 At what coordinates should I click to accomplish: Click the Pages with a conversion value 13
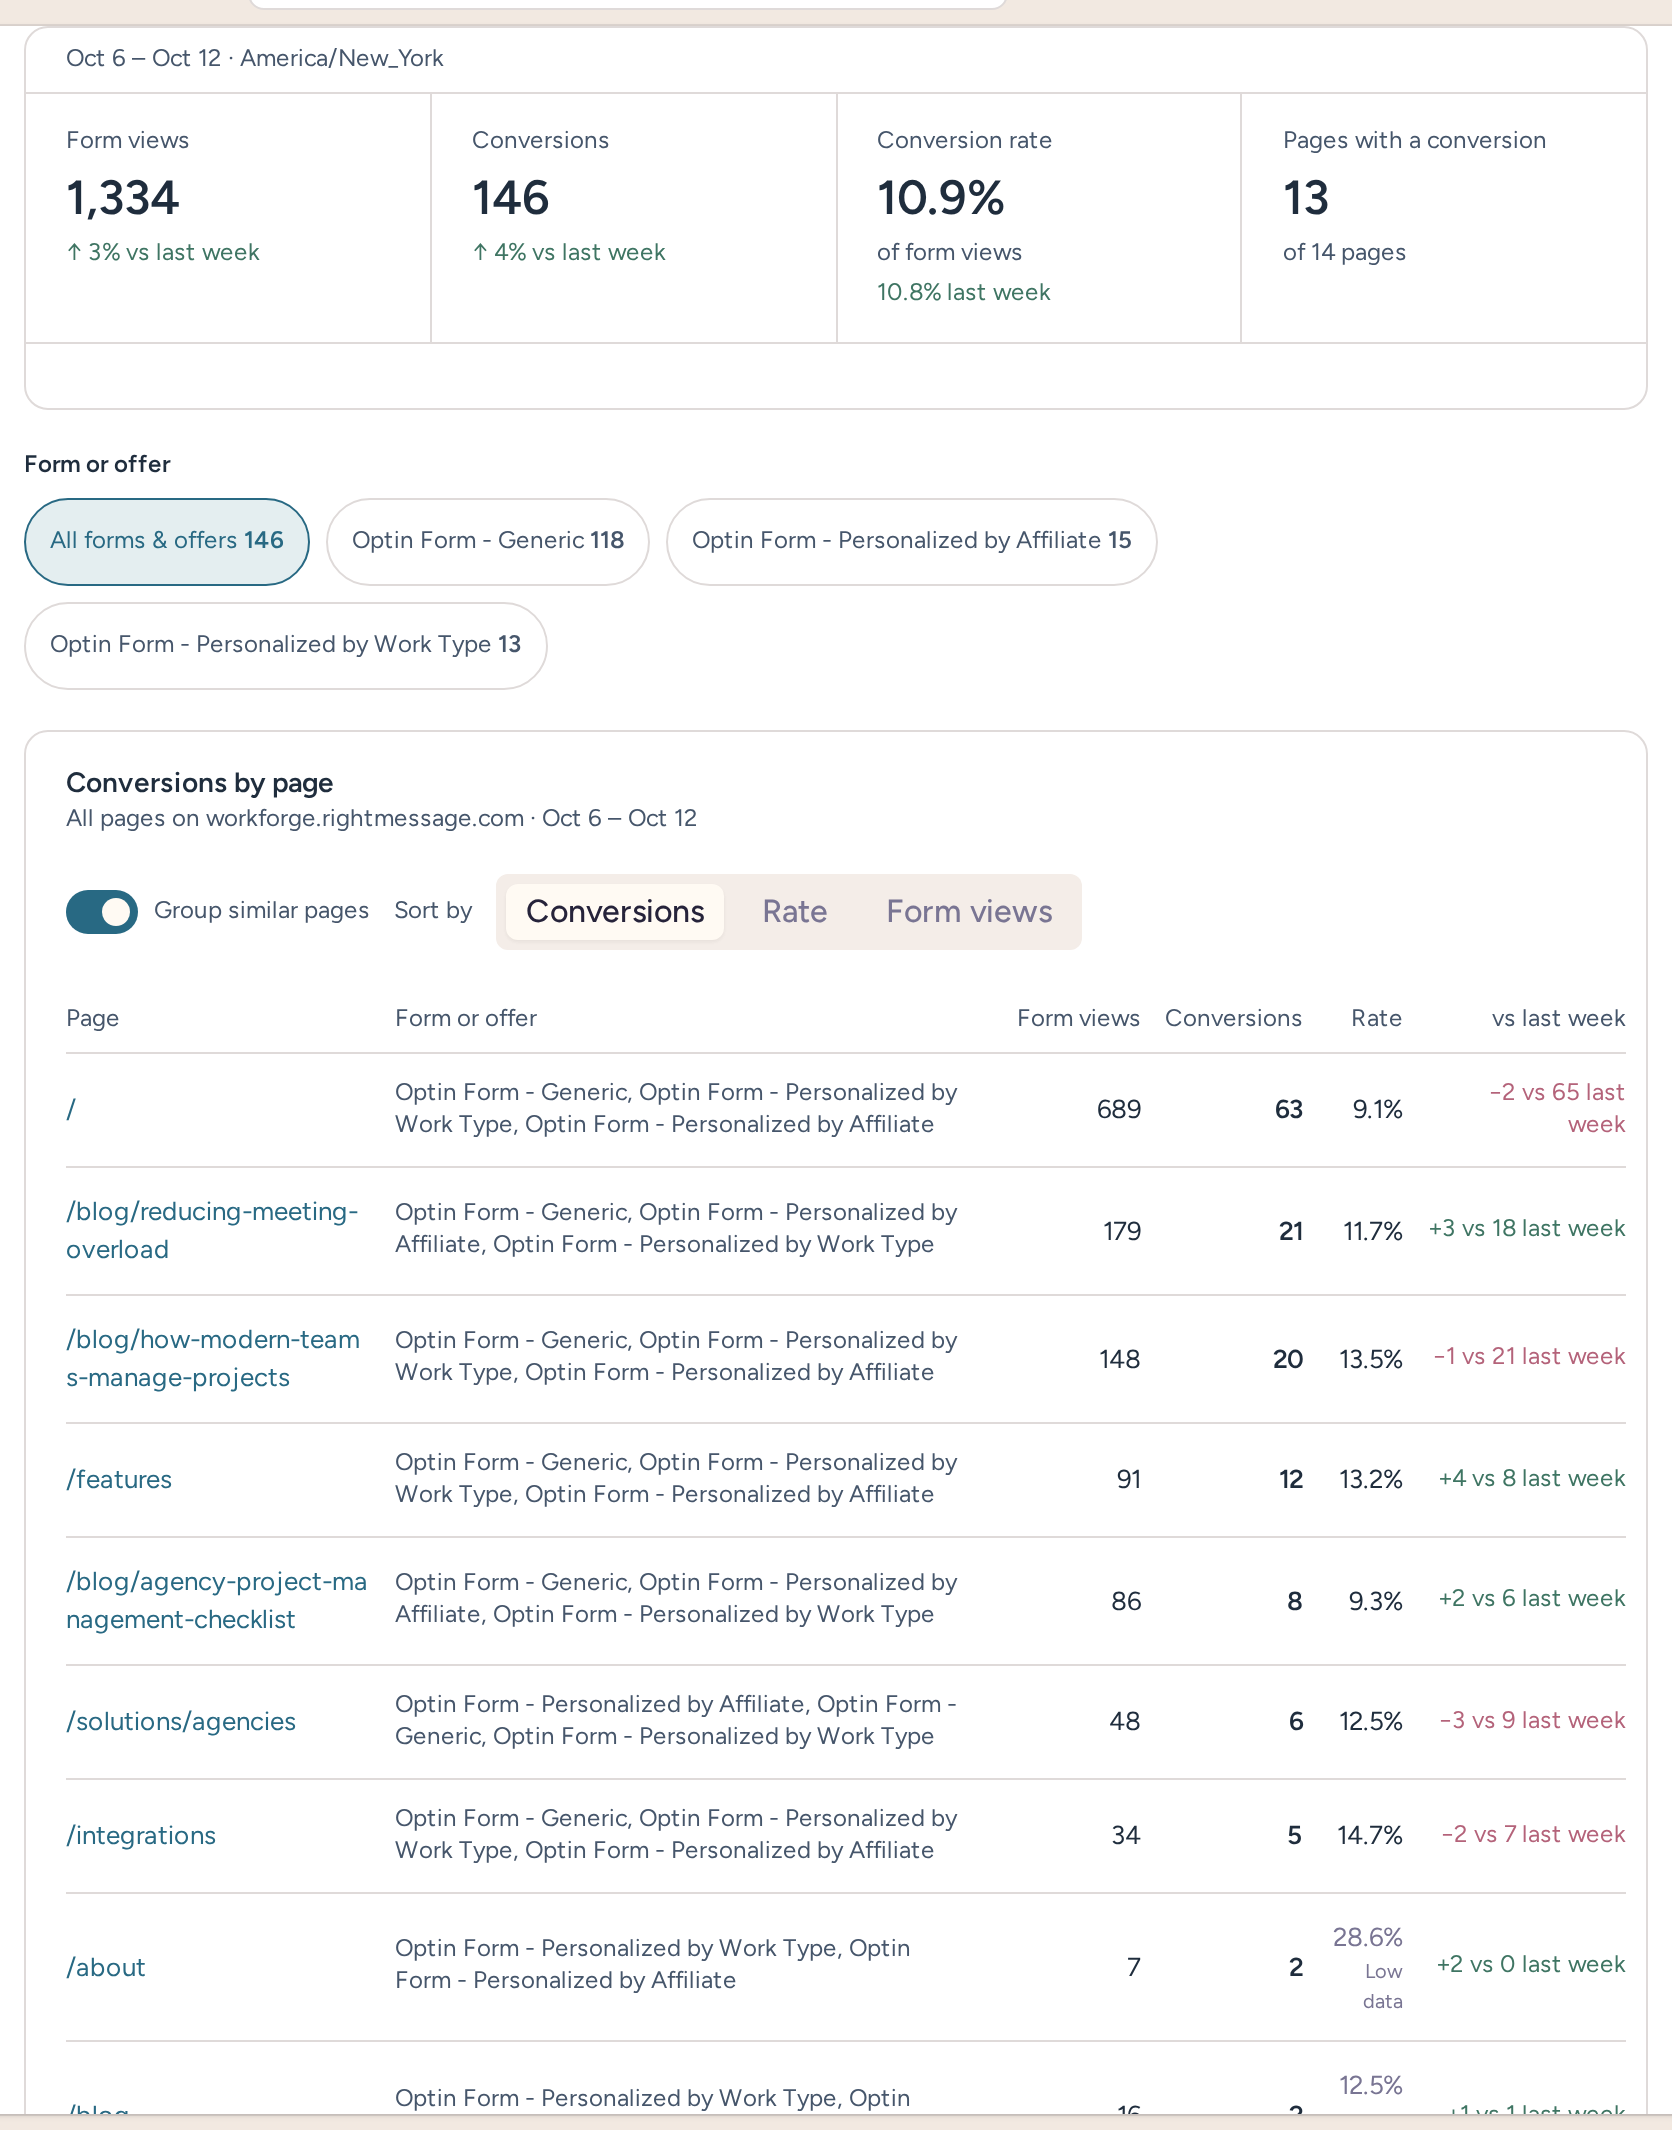pyautogui.click(x=1306, y=197)
